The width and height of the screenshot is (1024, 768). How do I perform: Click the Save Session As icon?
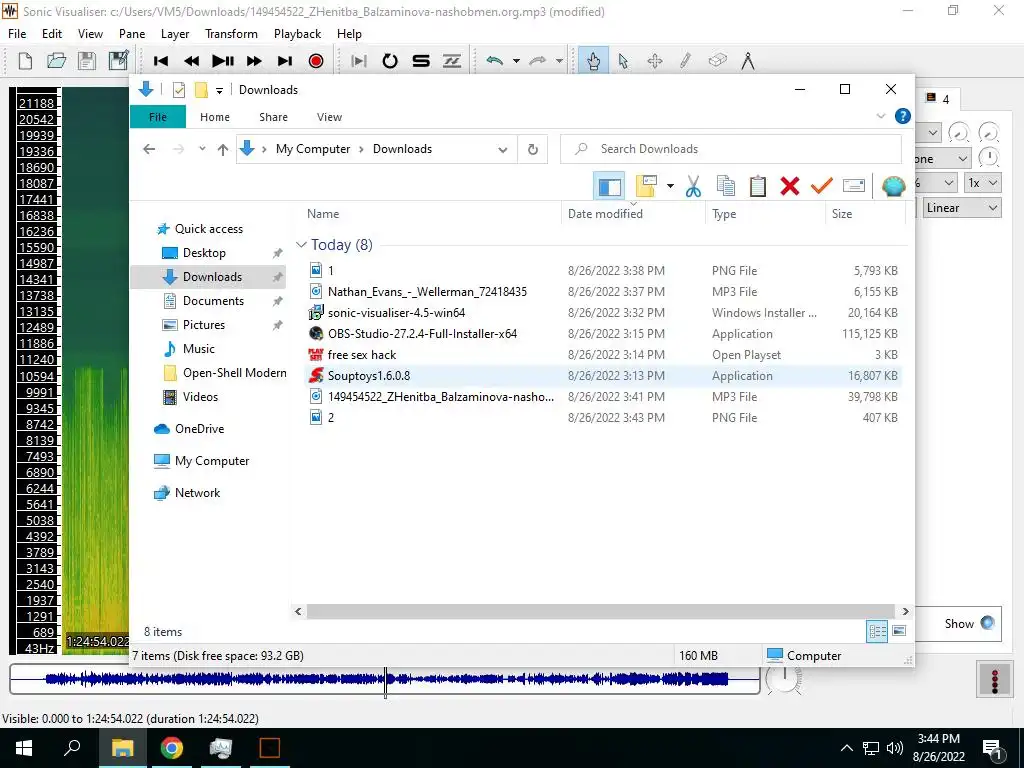coord(118,61)
